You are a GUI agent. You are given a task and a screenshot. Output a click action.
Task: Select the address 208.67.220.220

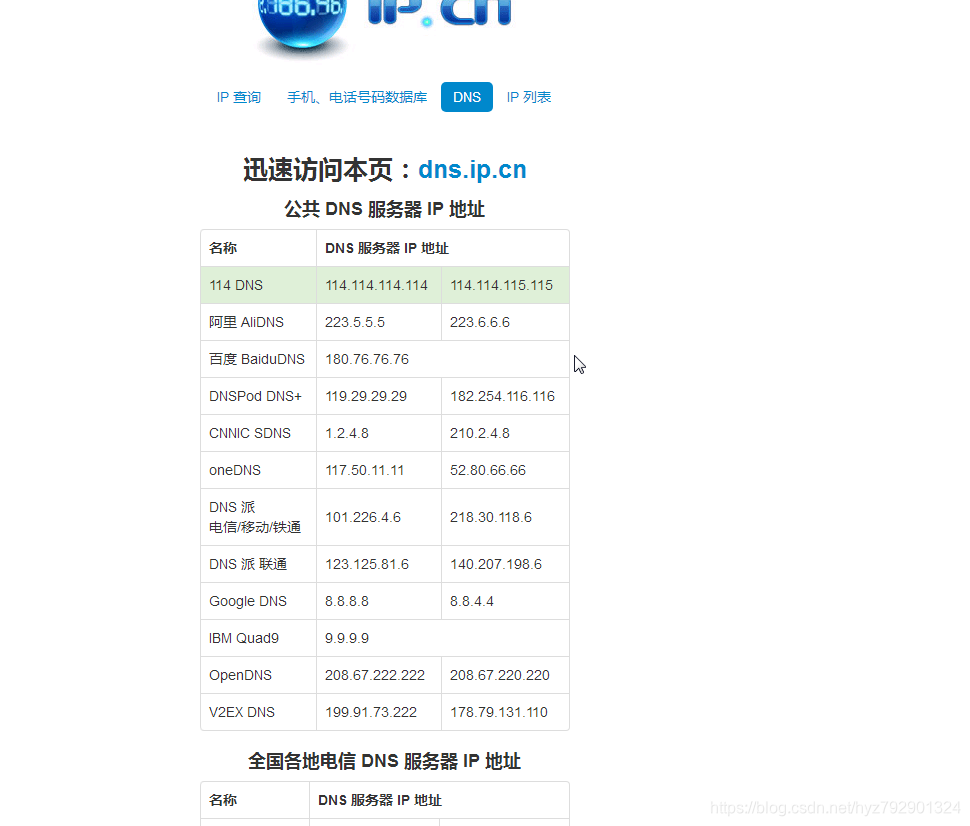tap(499, 675)
